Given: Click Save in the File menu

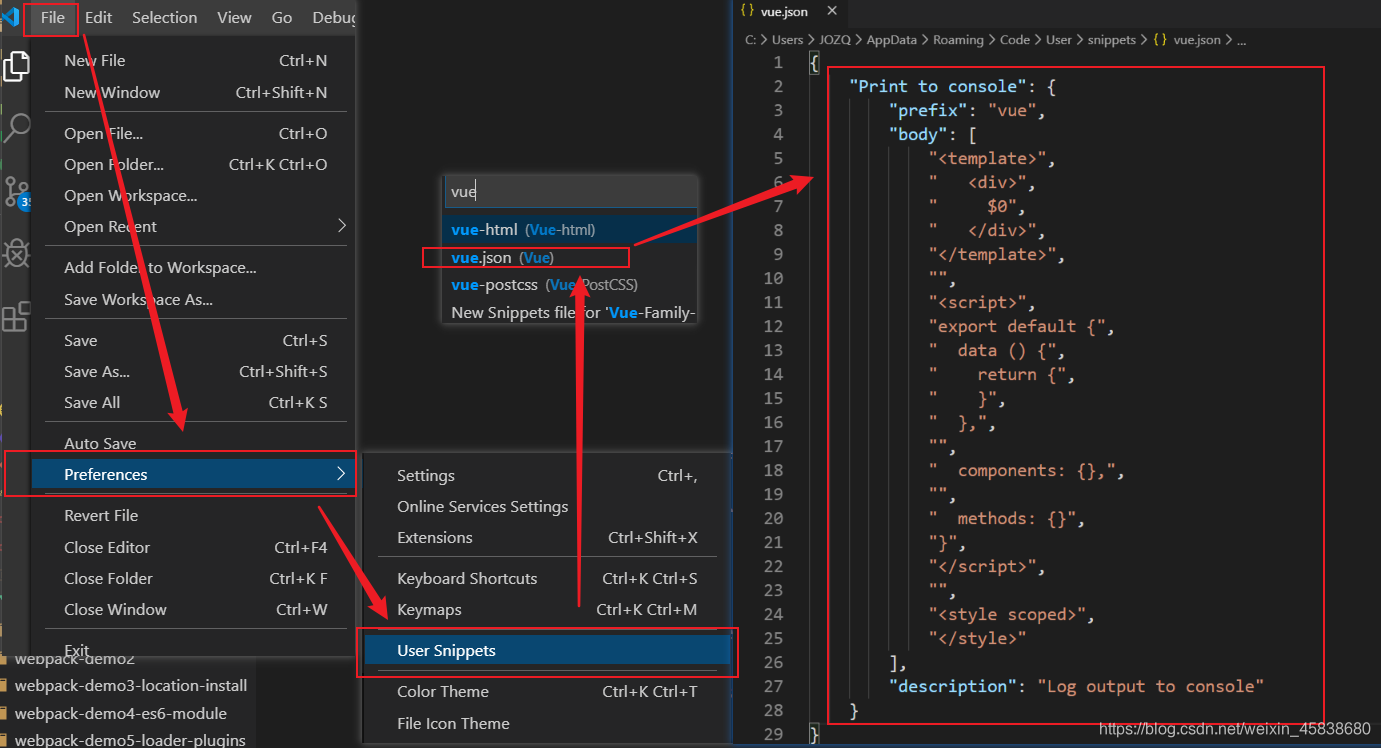Looking at the screenshot, I should [195, 340].
